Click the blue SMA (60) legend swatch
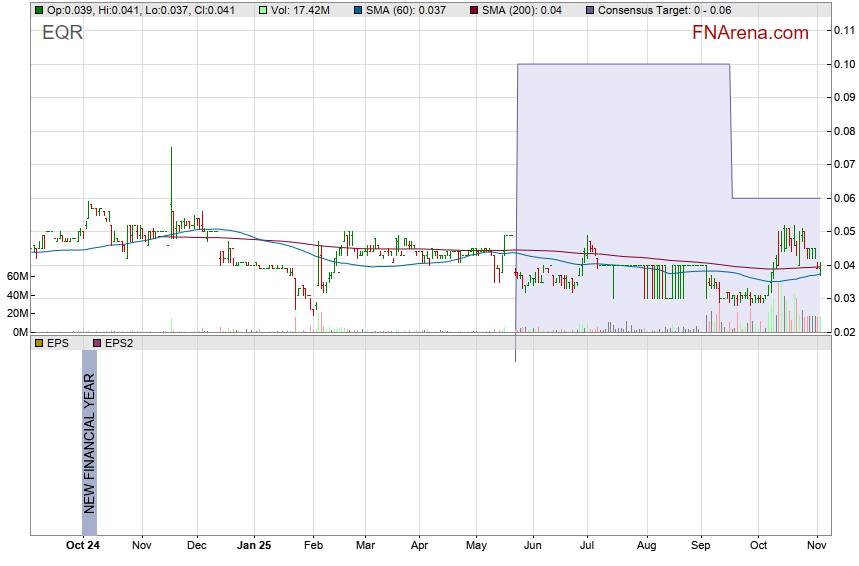 pyautogui.click(x=359, y=10)
